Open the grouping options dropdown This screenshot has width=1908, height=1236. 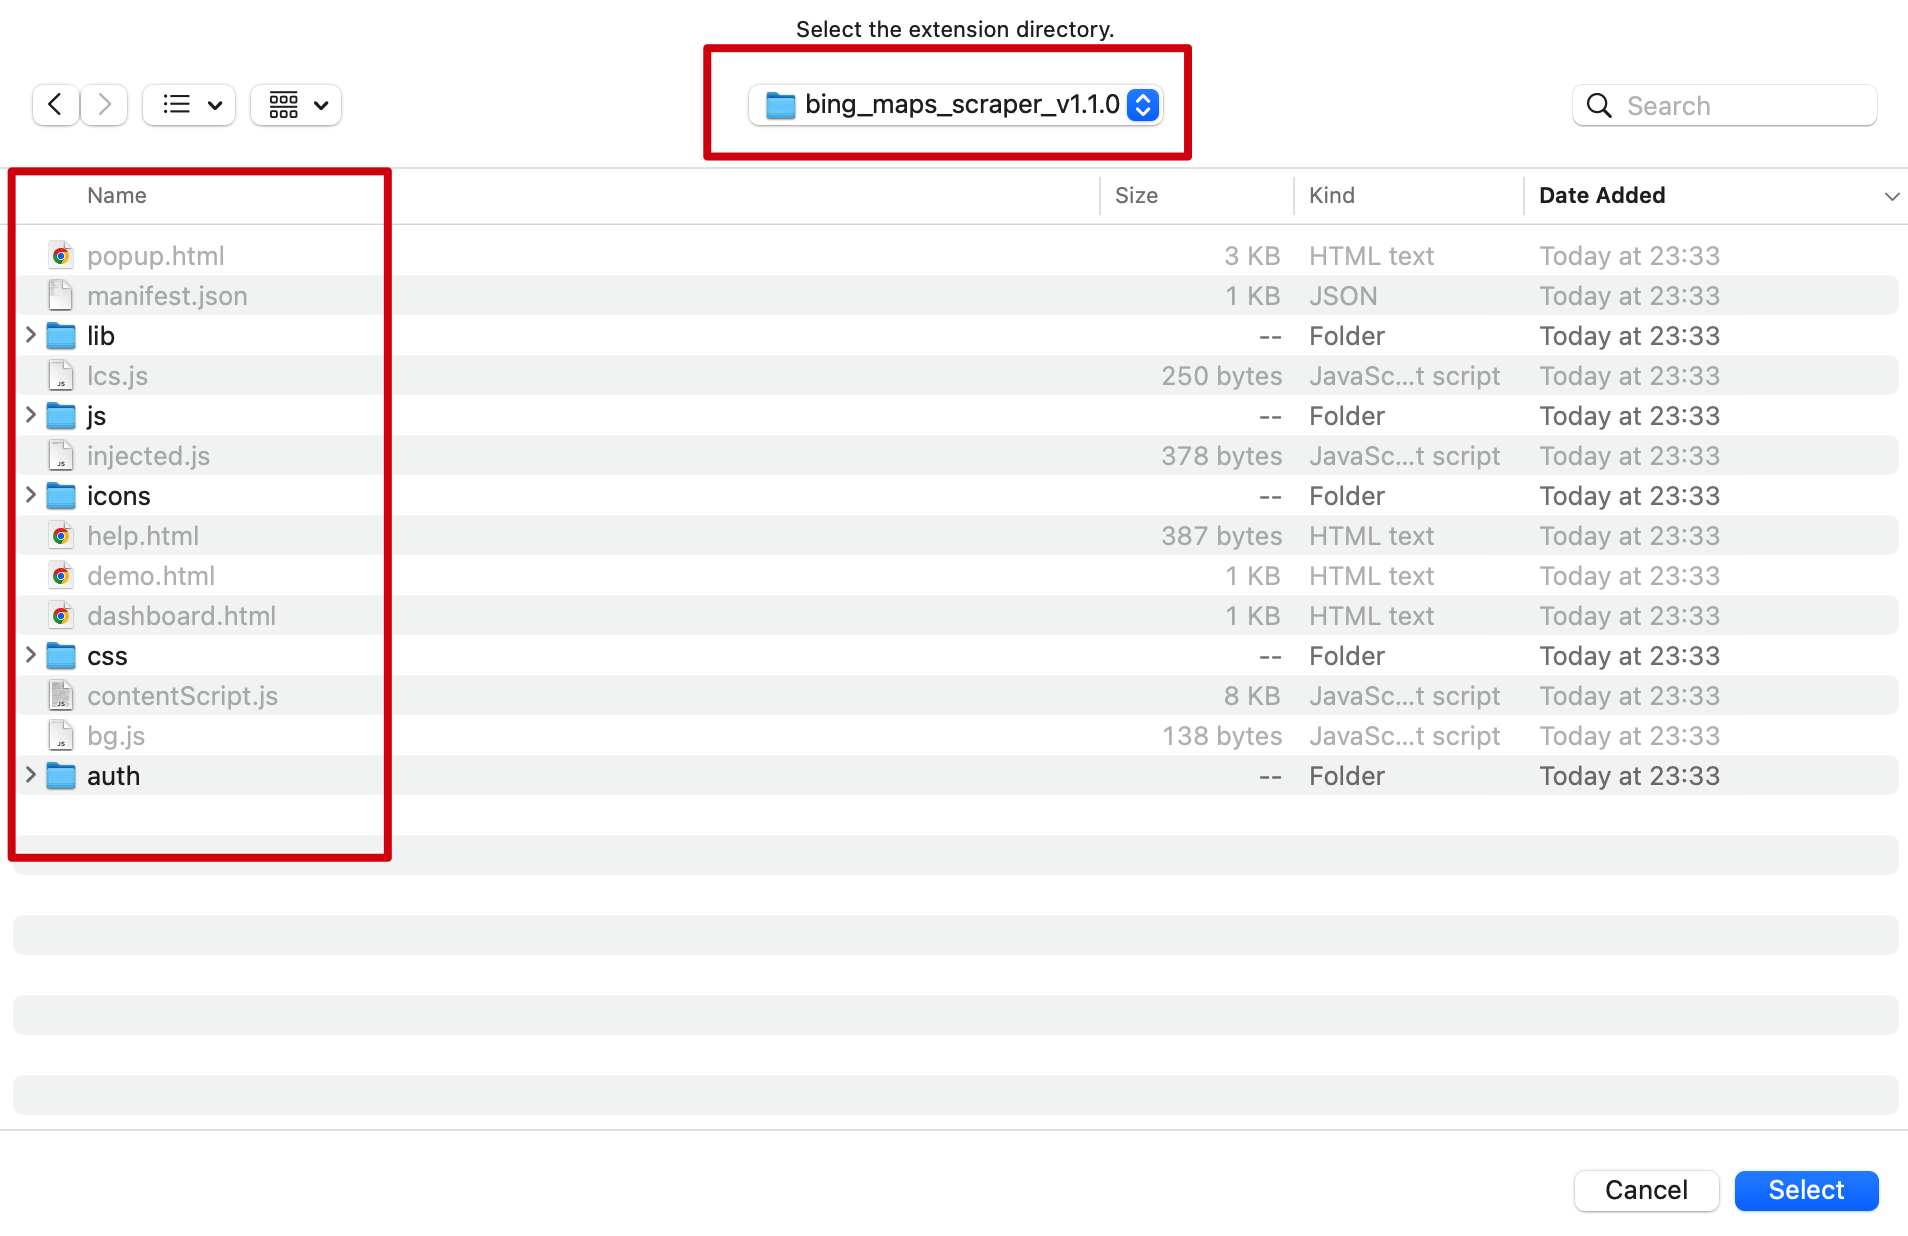pyautogui.click(x=296, y=105)
